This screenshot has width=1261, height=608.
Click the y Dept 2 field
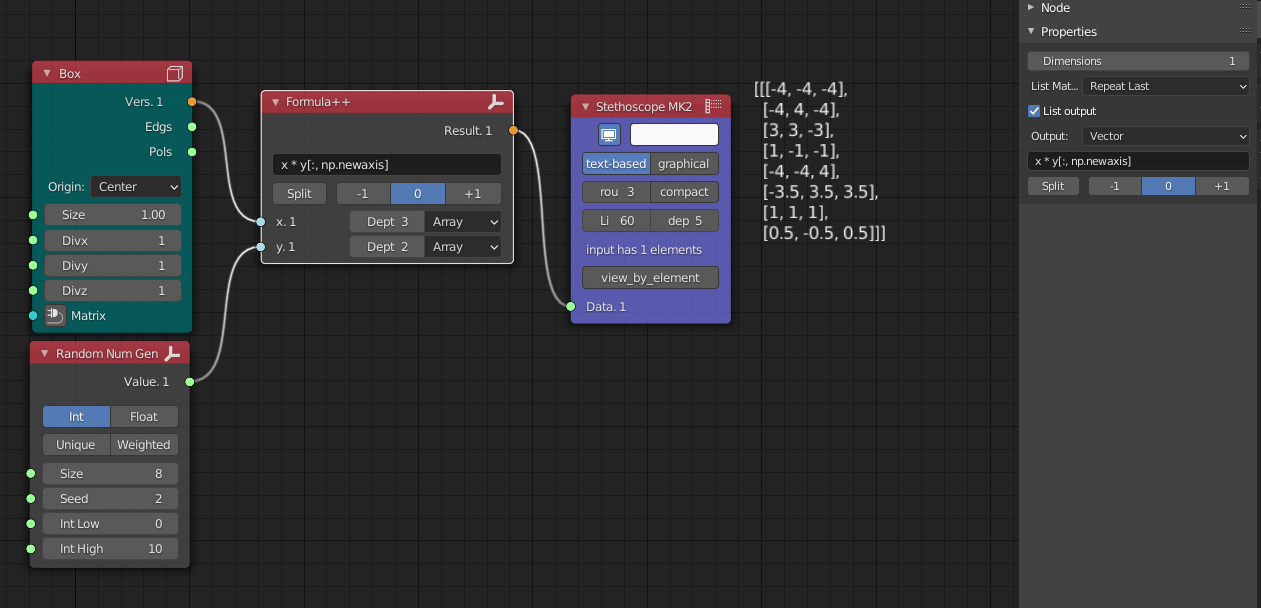[x=387, y=247]
